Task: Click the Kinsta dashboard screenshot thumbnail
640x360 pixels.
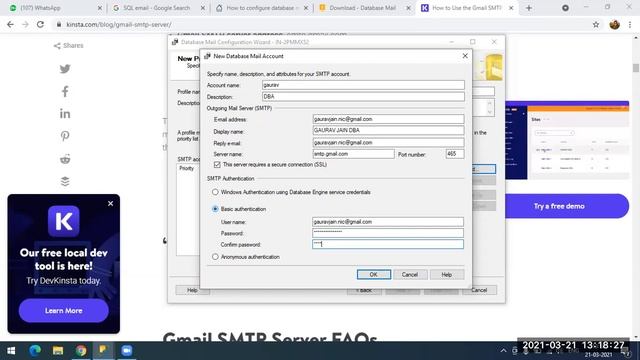Action: pos(567,140)
